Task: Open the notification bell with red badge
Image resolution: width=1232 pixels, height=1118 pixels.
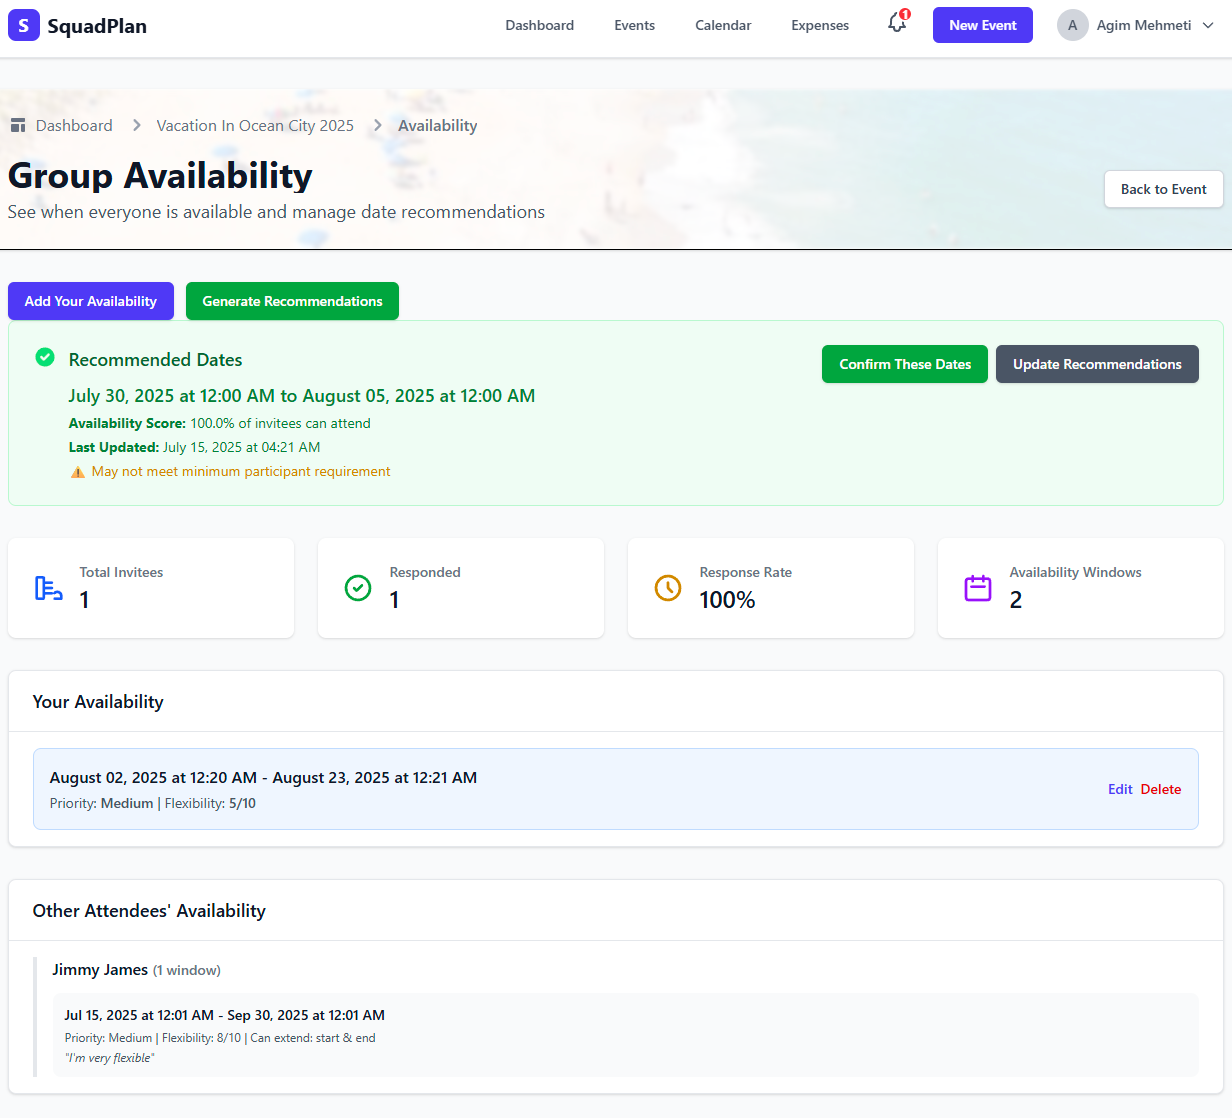Action: point(896,25)
